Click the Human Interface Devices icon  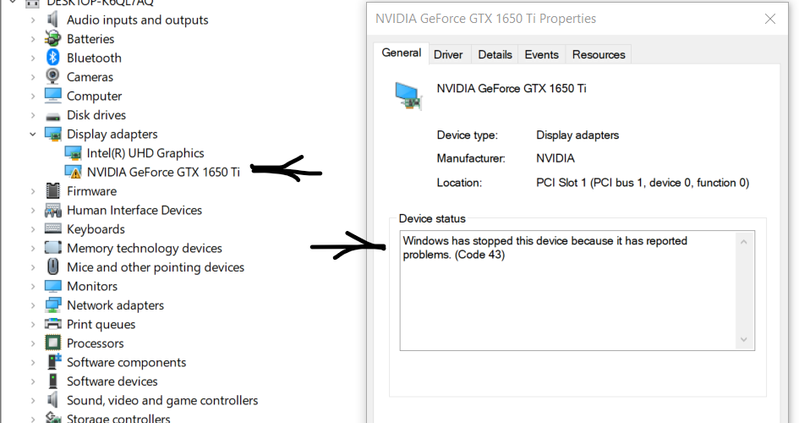click(x=52, y=210)
